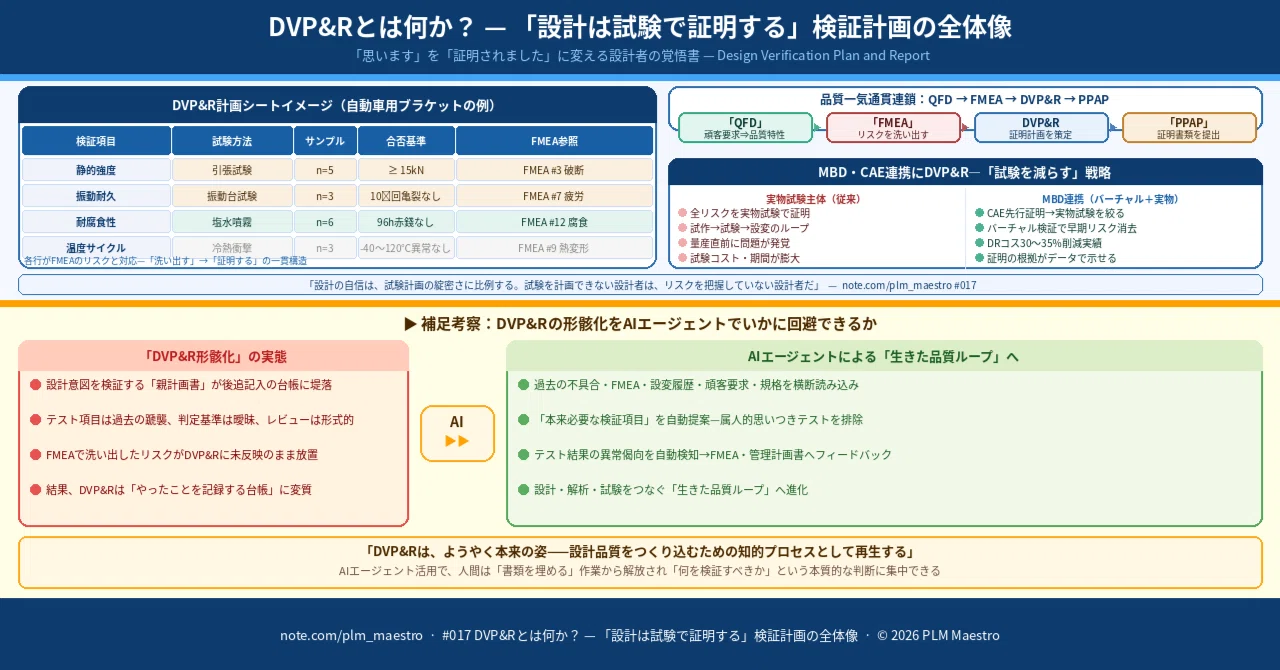Click the 振動台試験 cell
1280x670 pixels.
point(232,196)
